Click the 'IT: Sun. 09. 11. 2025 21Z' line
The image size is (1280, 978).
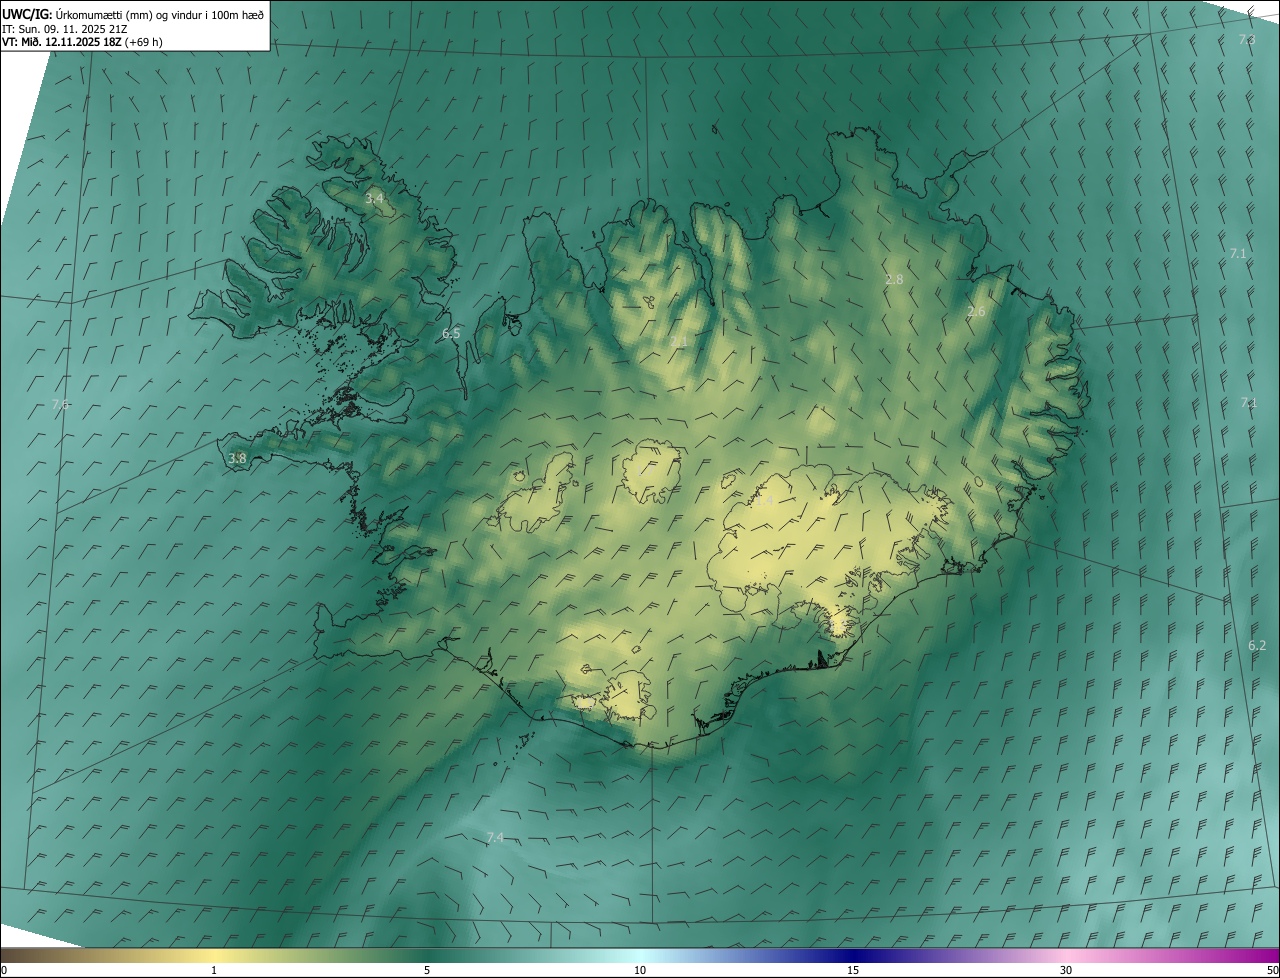tap(64, 28)
